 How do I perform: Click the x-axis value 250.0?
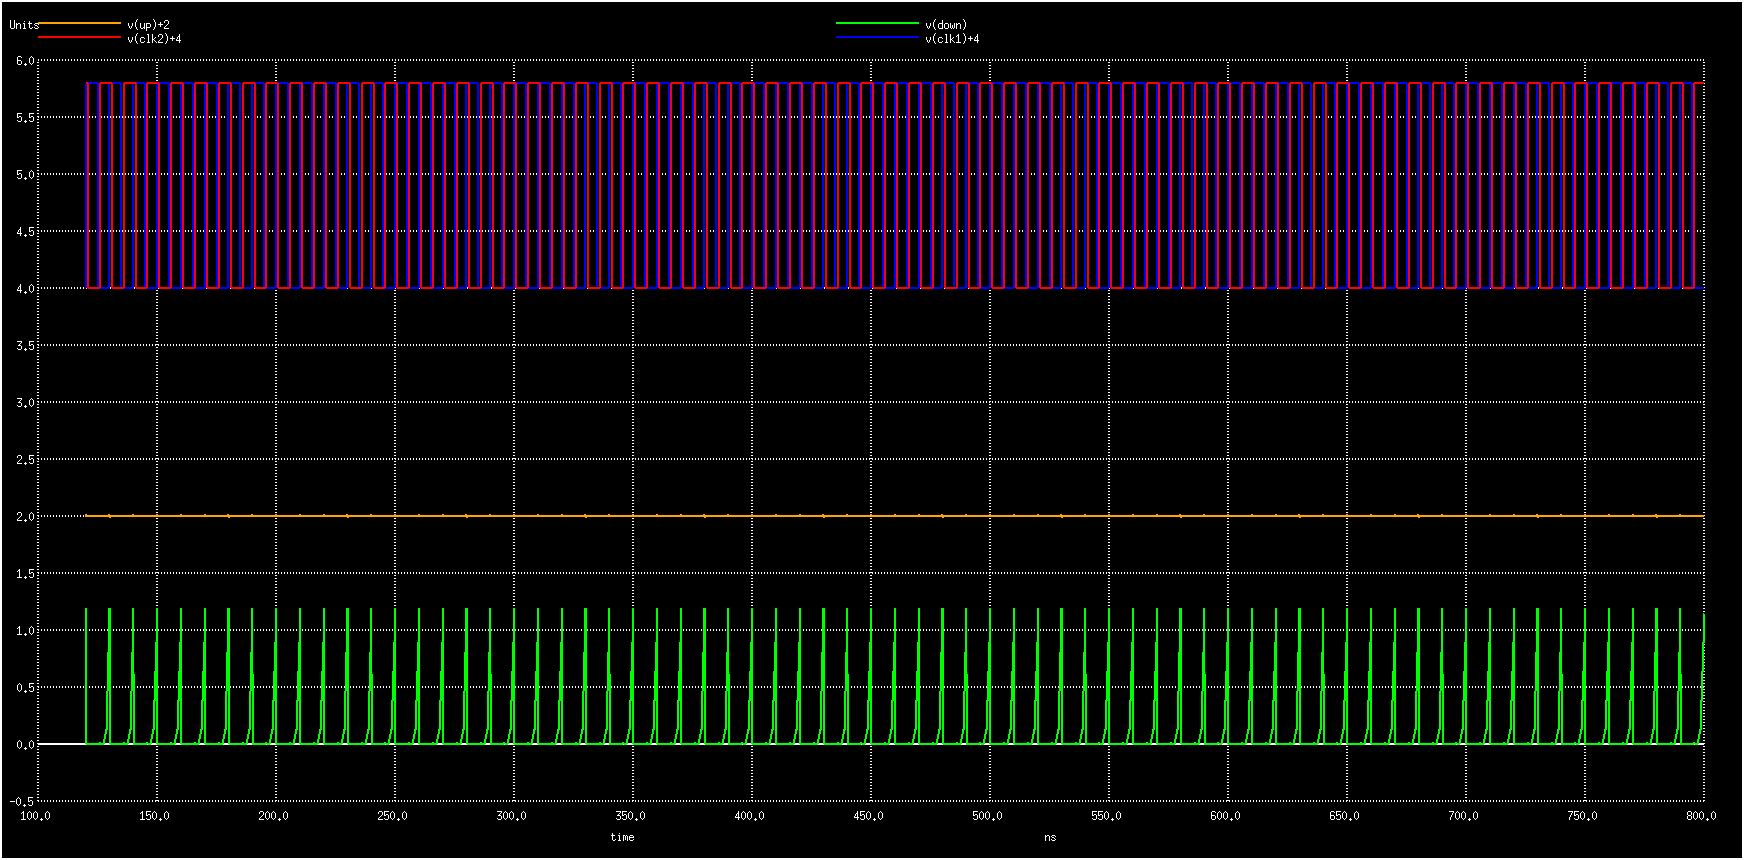tap(392, 816)
